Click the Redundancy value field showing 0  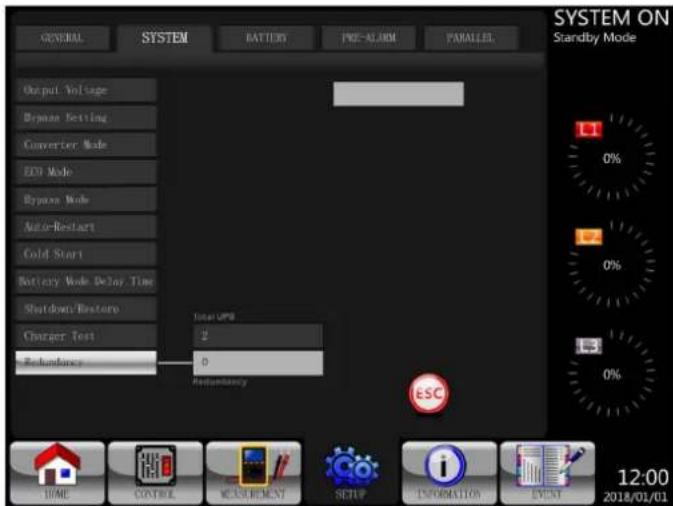[258, 363]
